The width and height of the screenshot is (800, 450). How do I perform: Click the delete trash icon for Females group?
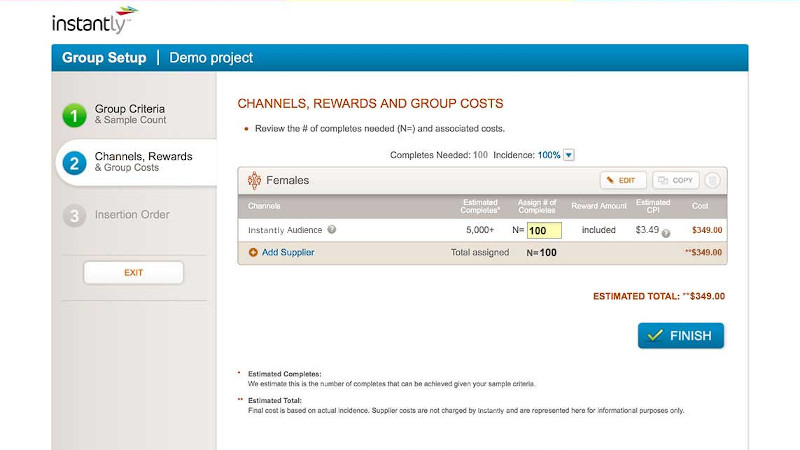712,181
